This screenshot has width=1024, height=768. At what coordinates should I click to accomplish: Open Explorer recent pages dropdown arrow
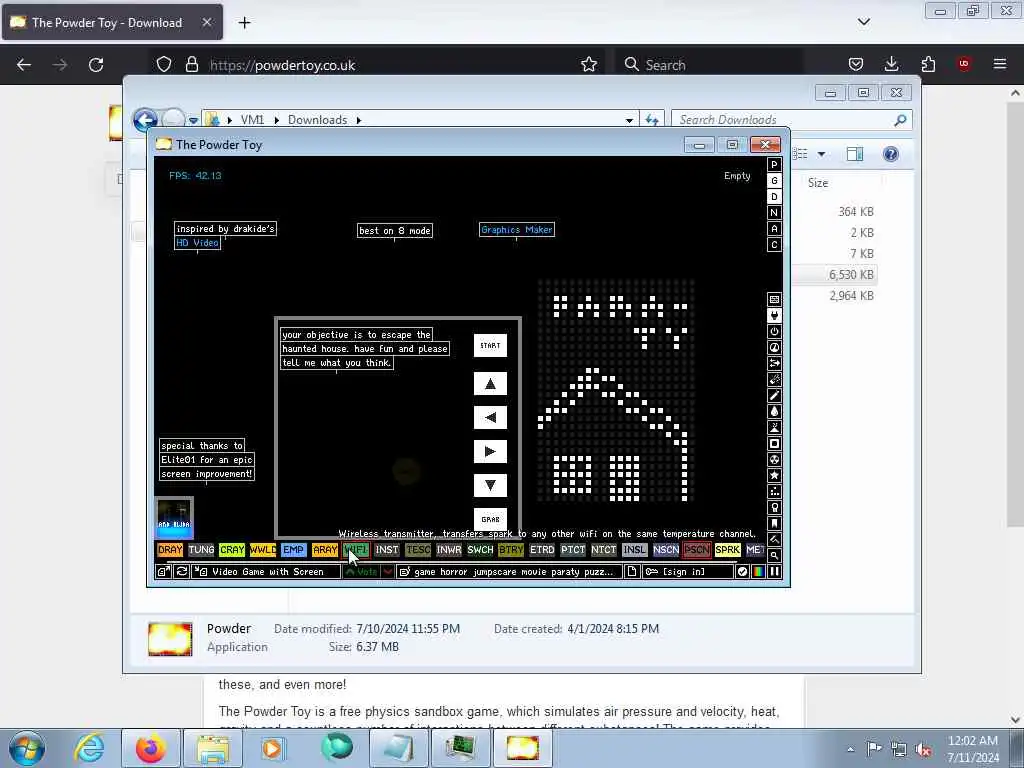(193, 121)
